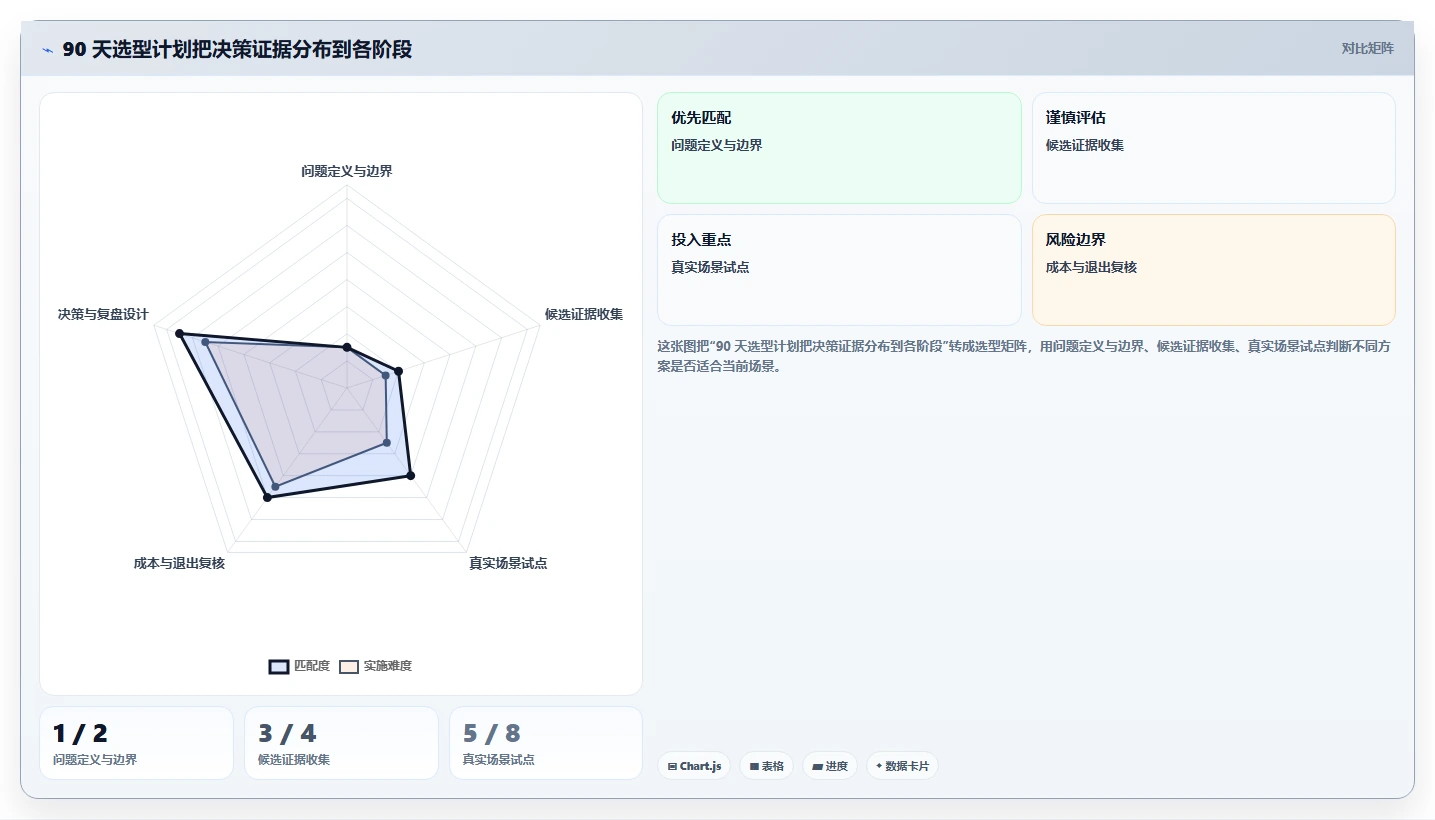Click 成本与退出复核 text in 风险边界 card

[x=1091, y=267]
